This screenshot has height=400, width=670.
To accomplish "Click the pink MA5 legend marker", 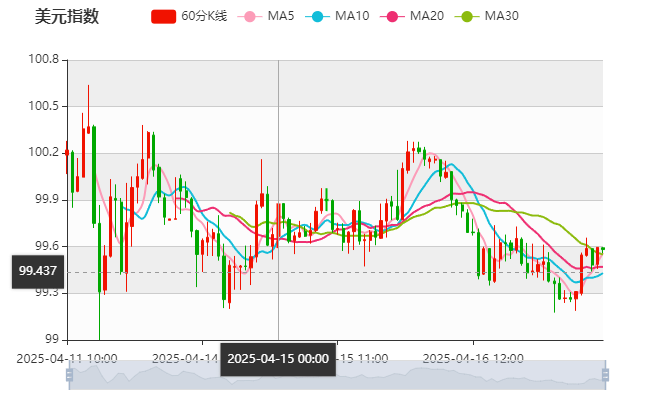I will [x=251, y=16].
